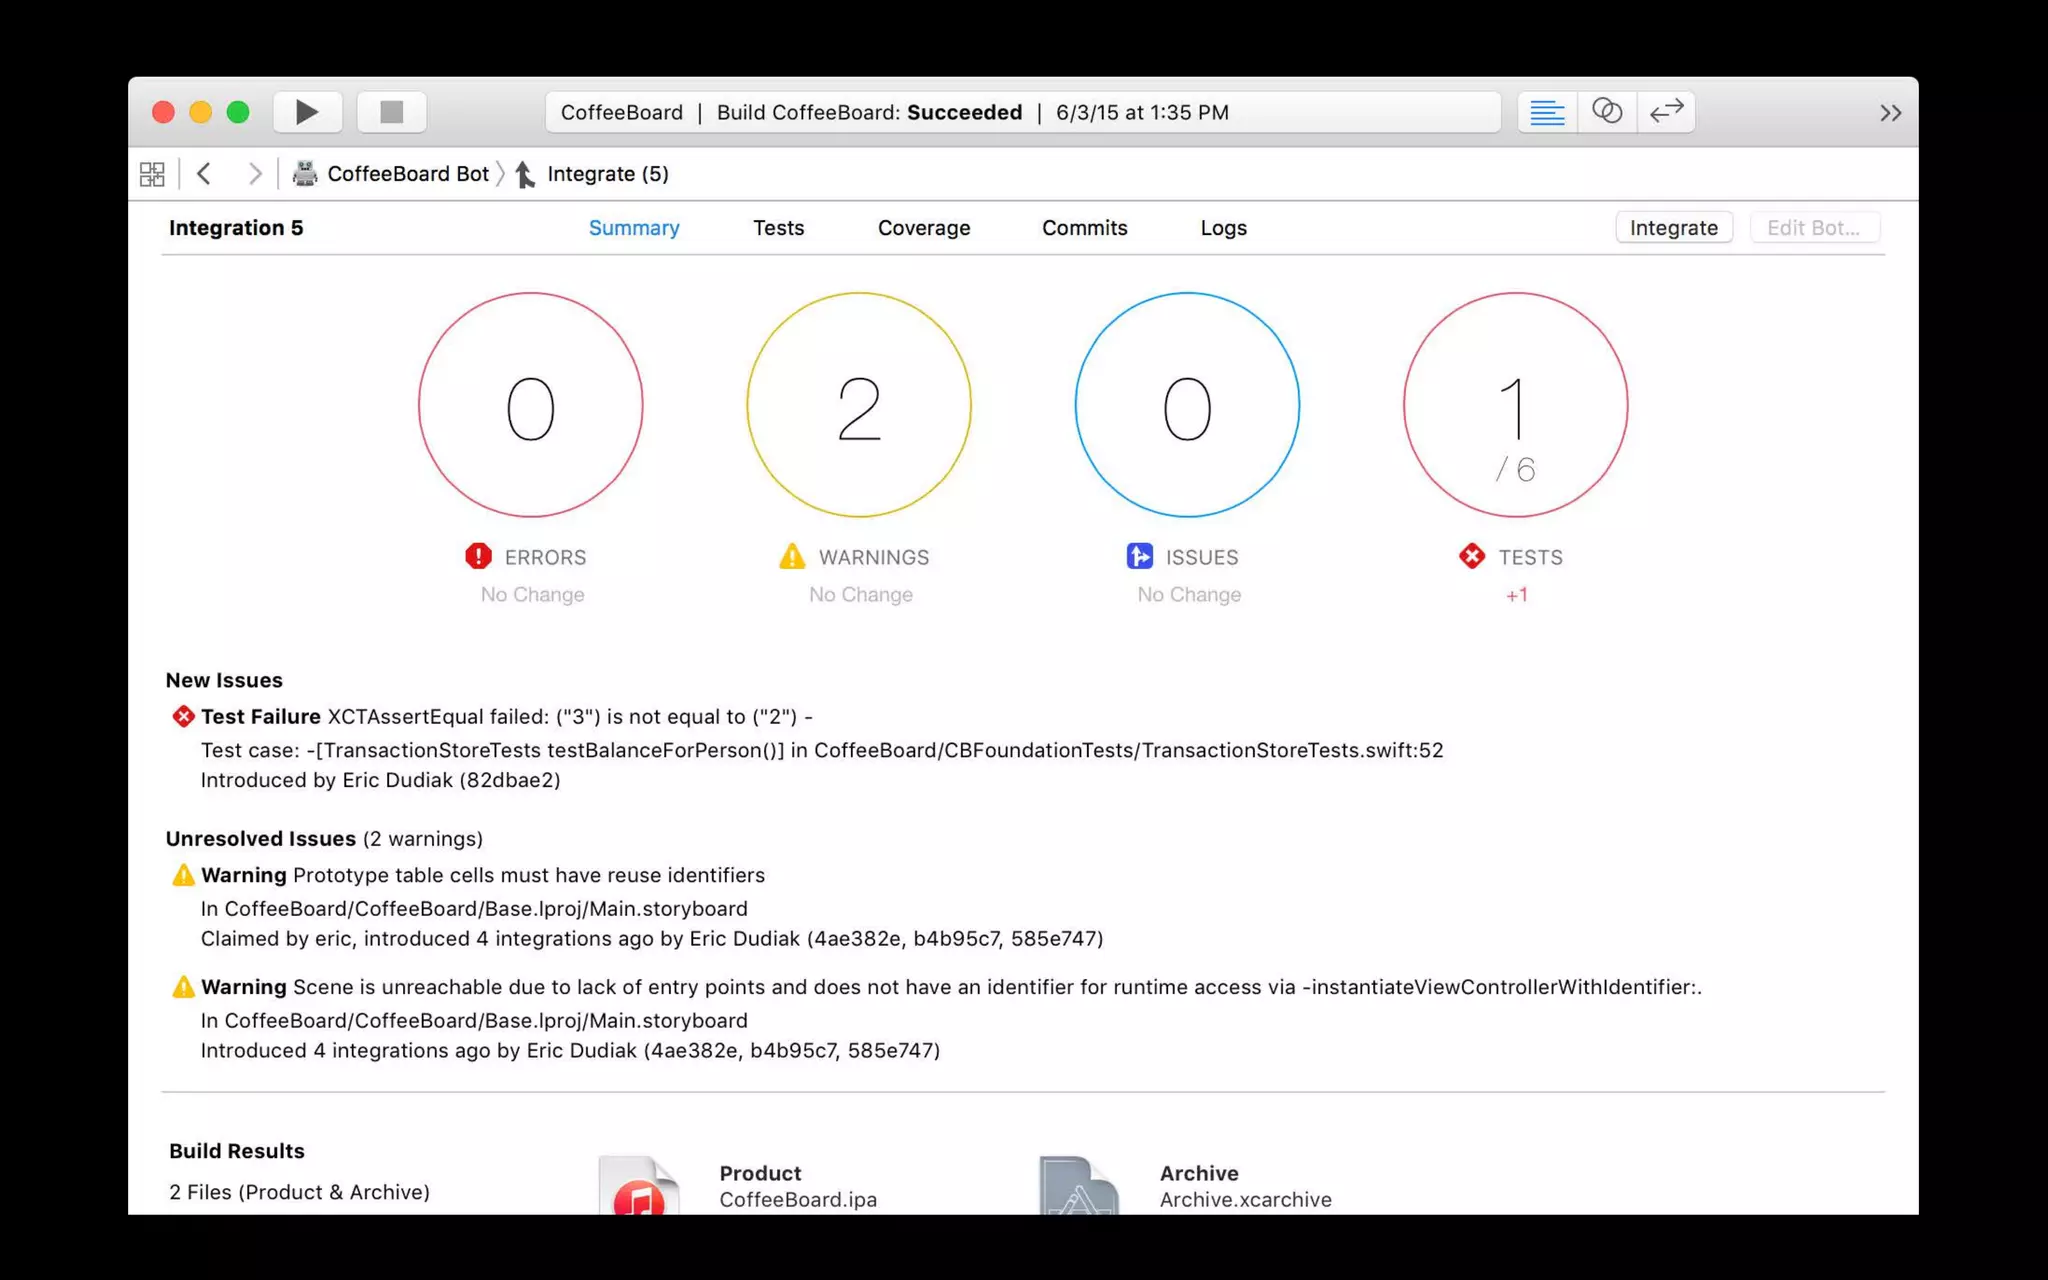Click the Integrate button
The image size is (2048, 1280).
(x=1674, y=228)
